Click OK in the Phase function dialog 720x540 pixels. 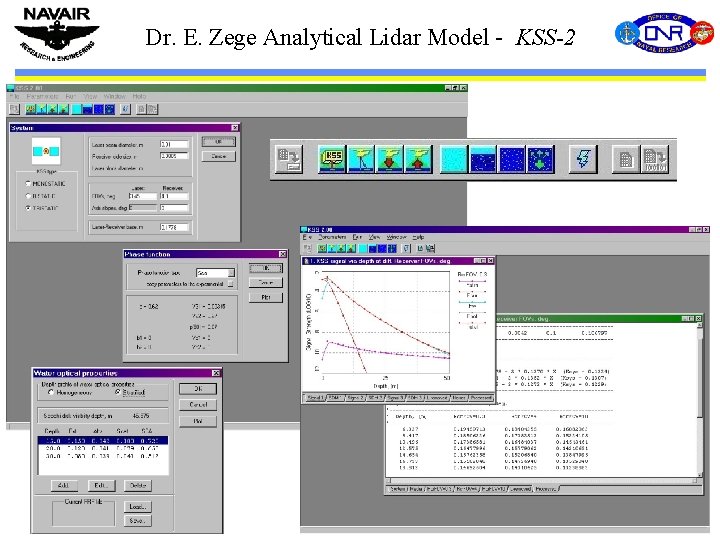(266, 268)
